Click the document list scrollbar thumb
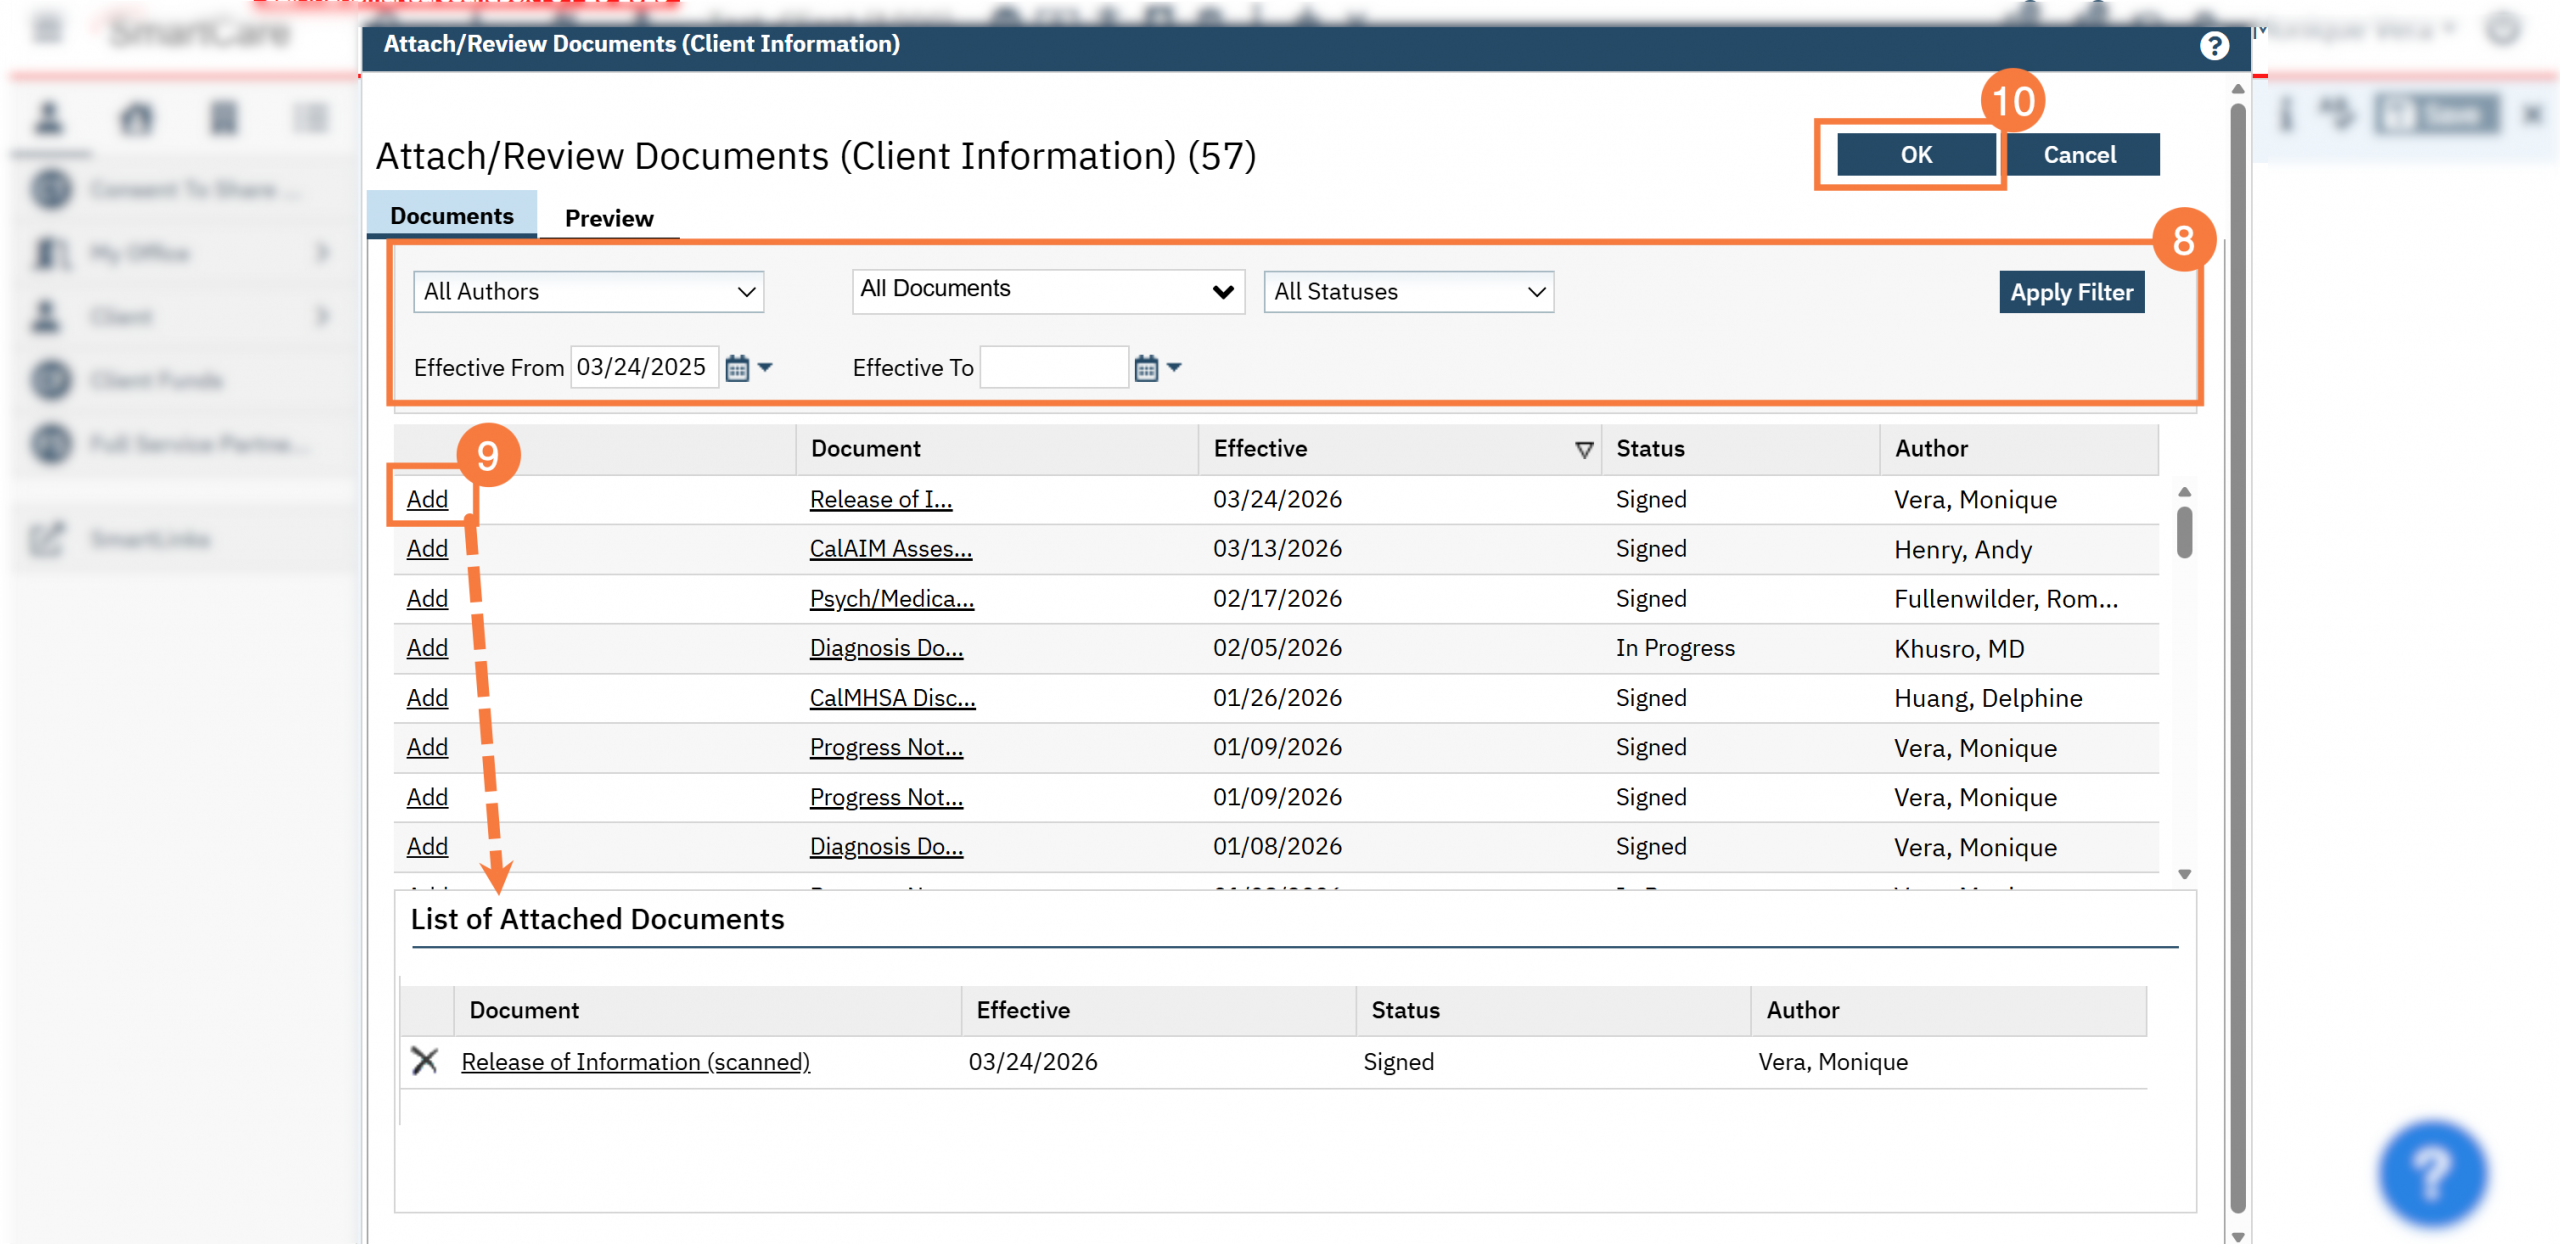The height and width of the screenshot is (1244, 2560). [2184, 531]
